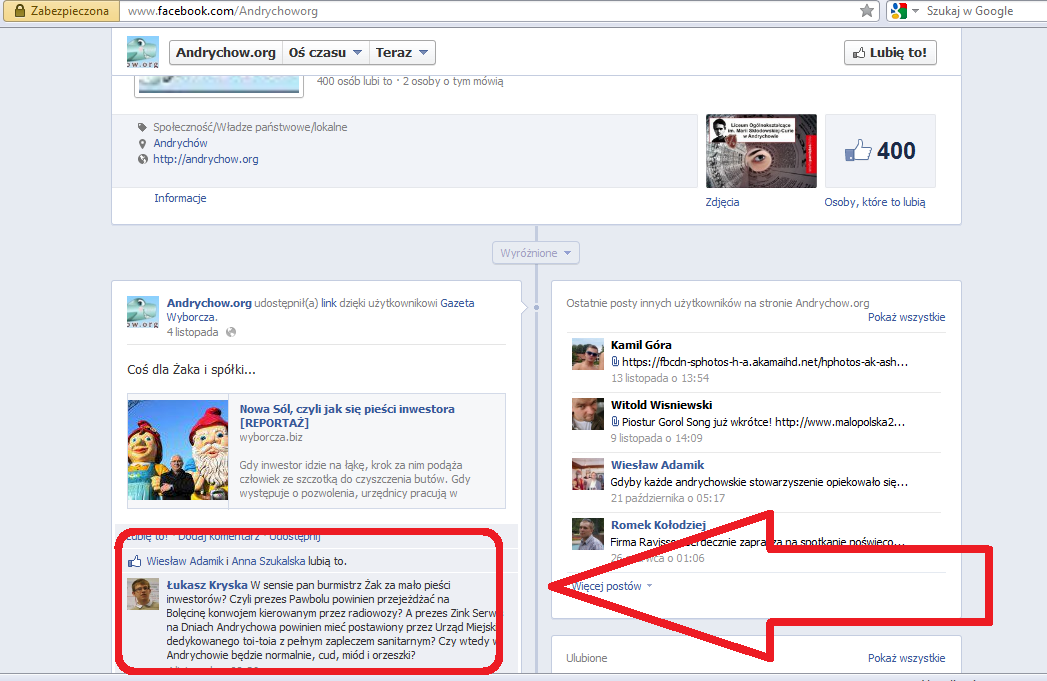1047x681 pixels.
Task: Click the 21 października o 05:17 timestamp
Action: (x=668, y=498)
